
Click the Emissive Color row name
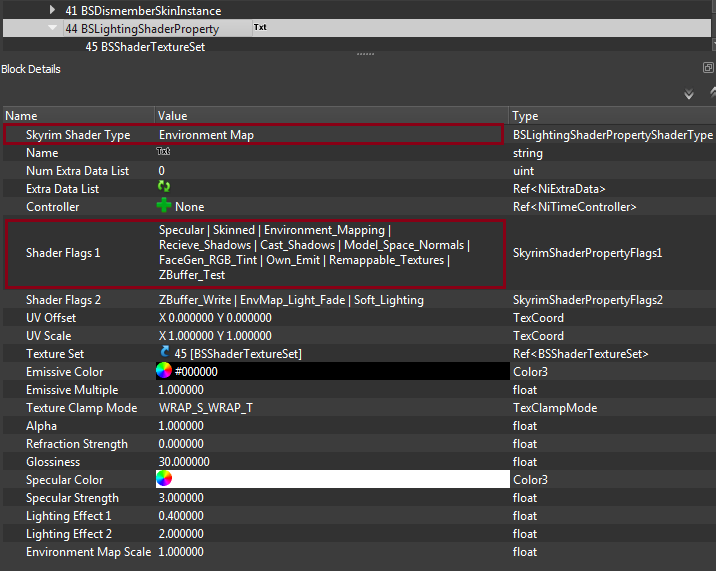tap(64, 372)
